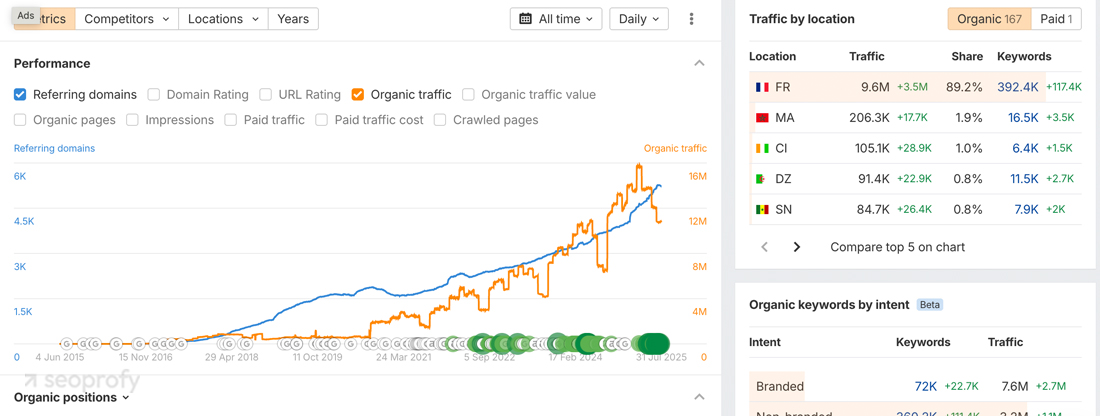Switch to the Years tab
Viewport: 1100px width, 416px height.
click(x=293, y=19)
